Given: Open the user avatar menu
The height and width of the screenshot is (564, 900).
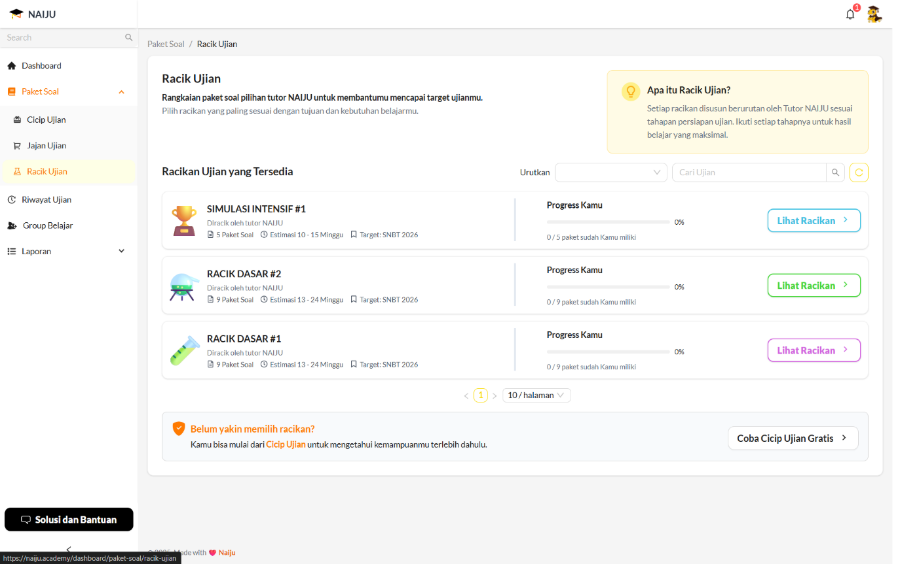Looking at the screenshot, I should click(874, 14).
